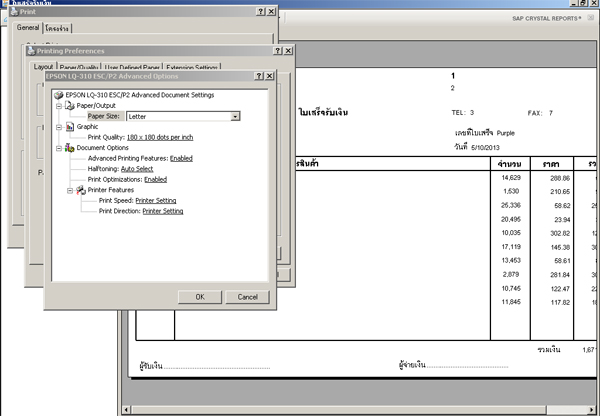600x416 pixels.
Task: Click help button in Printing Preferences dialog
Action: click(278, 51)
